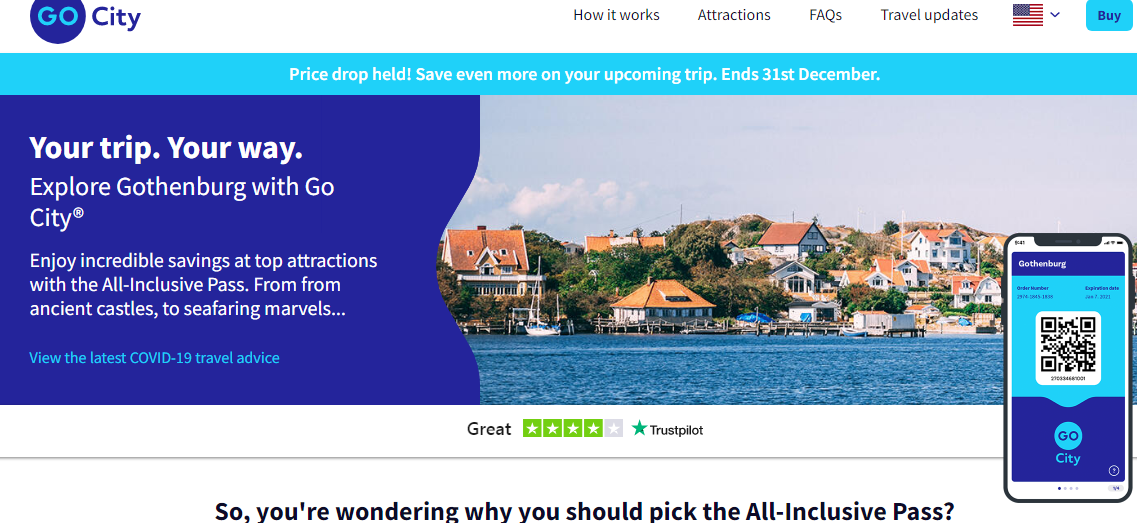Click the QR code on the phone pass
Viewport: 1137px width, 523px height.
pos(1068,344)
